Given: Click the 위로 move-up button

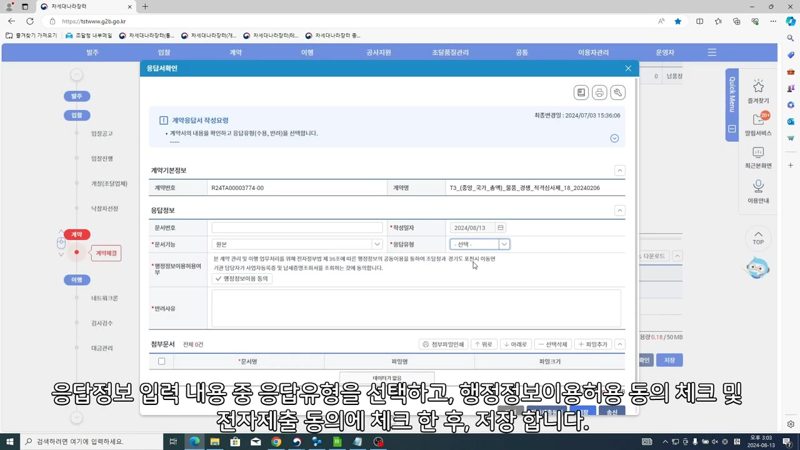Looking at the screenshot, I should pos(484,344).
